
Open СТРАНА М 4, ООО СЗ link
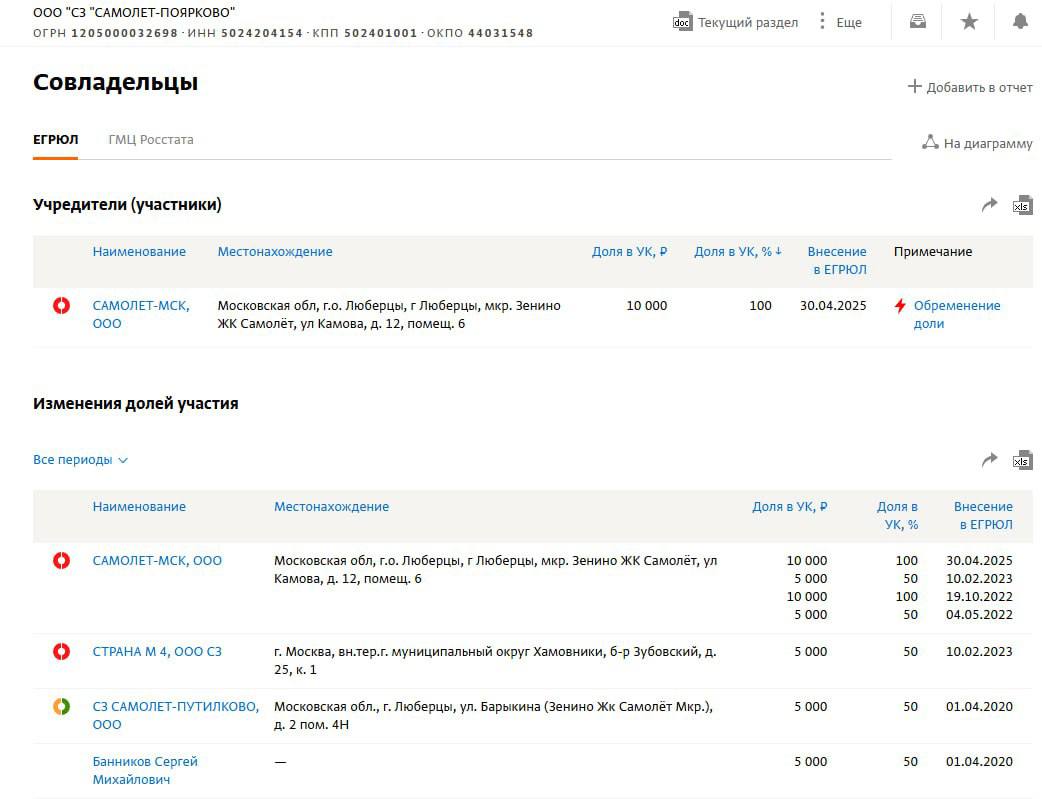(x=157, y=651)
